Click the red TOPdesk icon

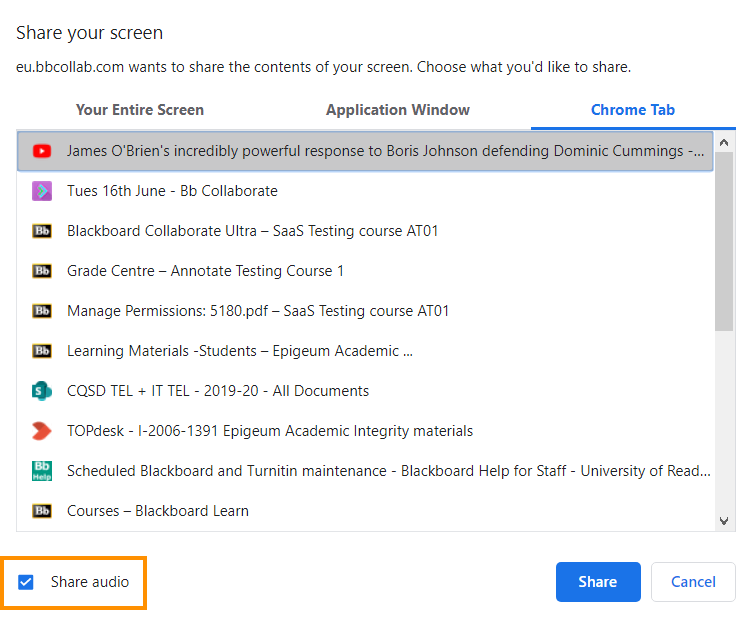coord(42,431)
